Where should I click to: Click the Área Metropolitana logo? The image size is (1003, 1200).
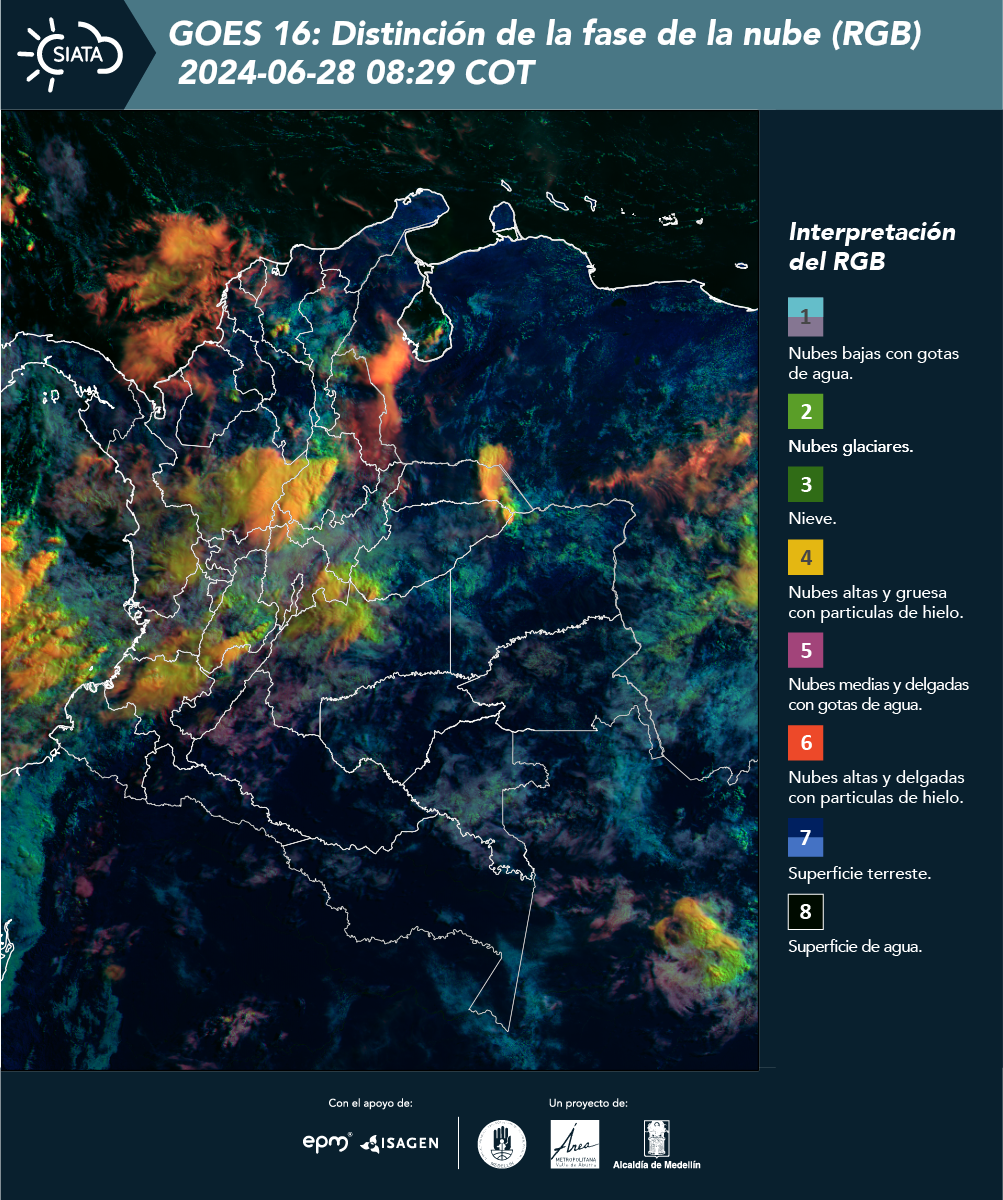[575, 1144]
